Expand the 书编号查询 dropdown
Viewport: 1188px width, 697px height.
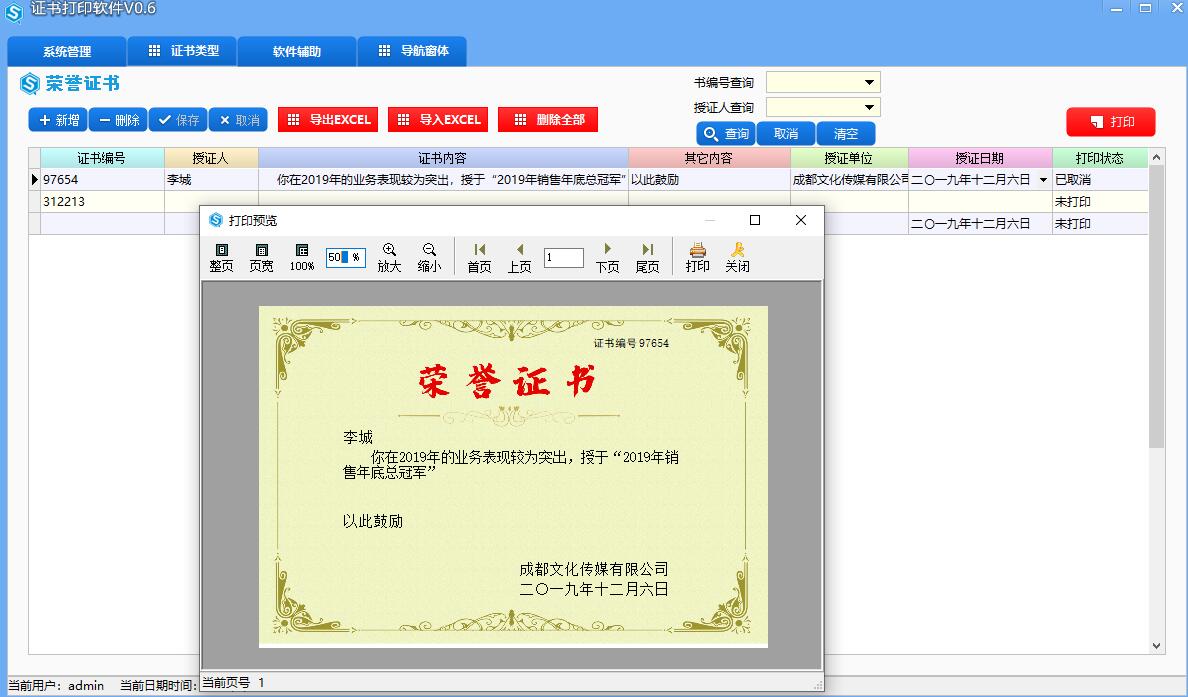(x=869, y=83)
